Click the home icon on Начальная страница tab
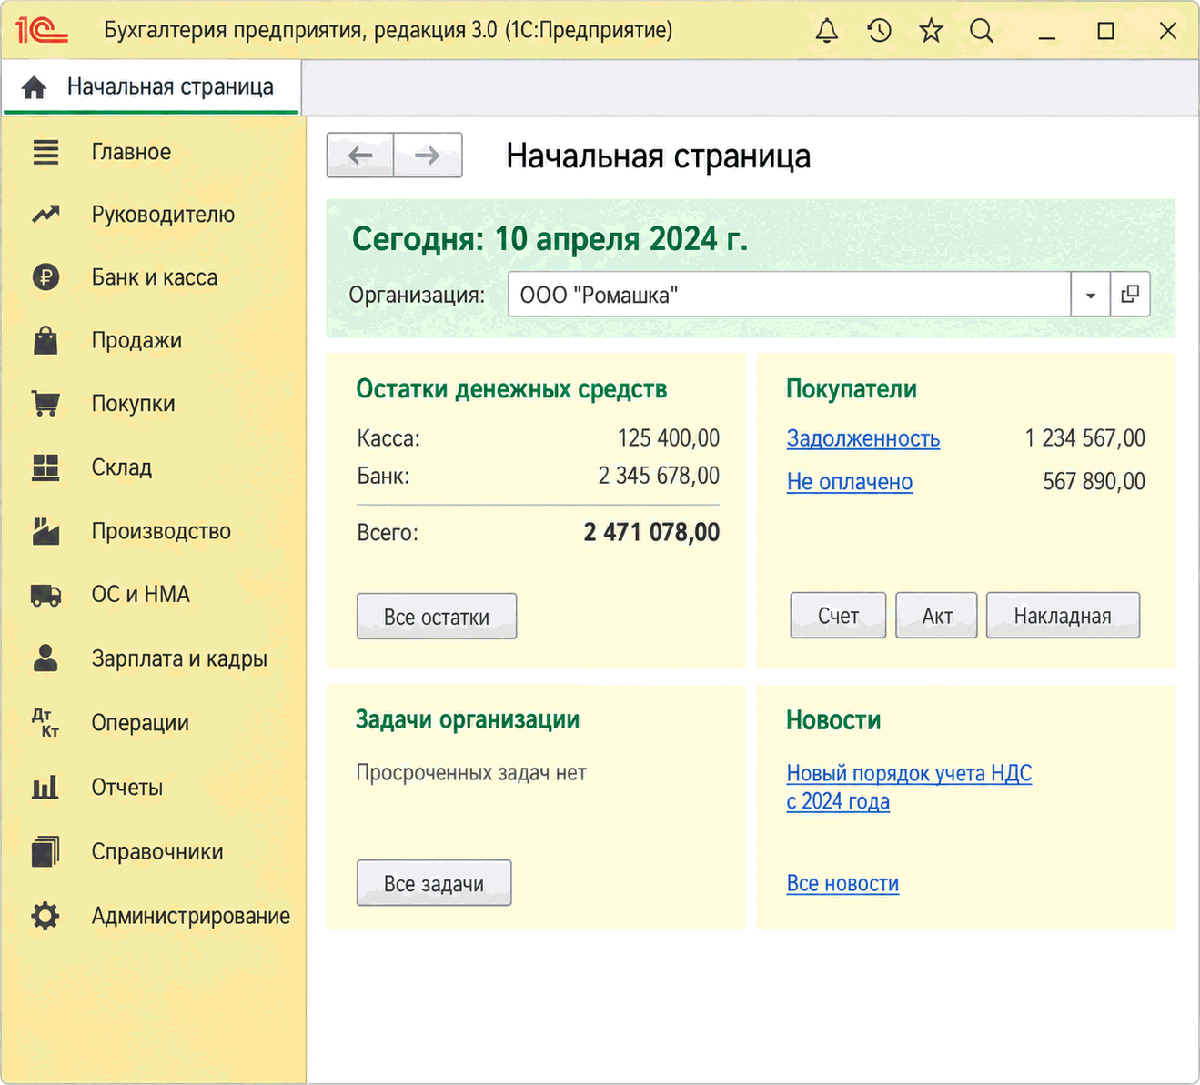 34,88
